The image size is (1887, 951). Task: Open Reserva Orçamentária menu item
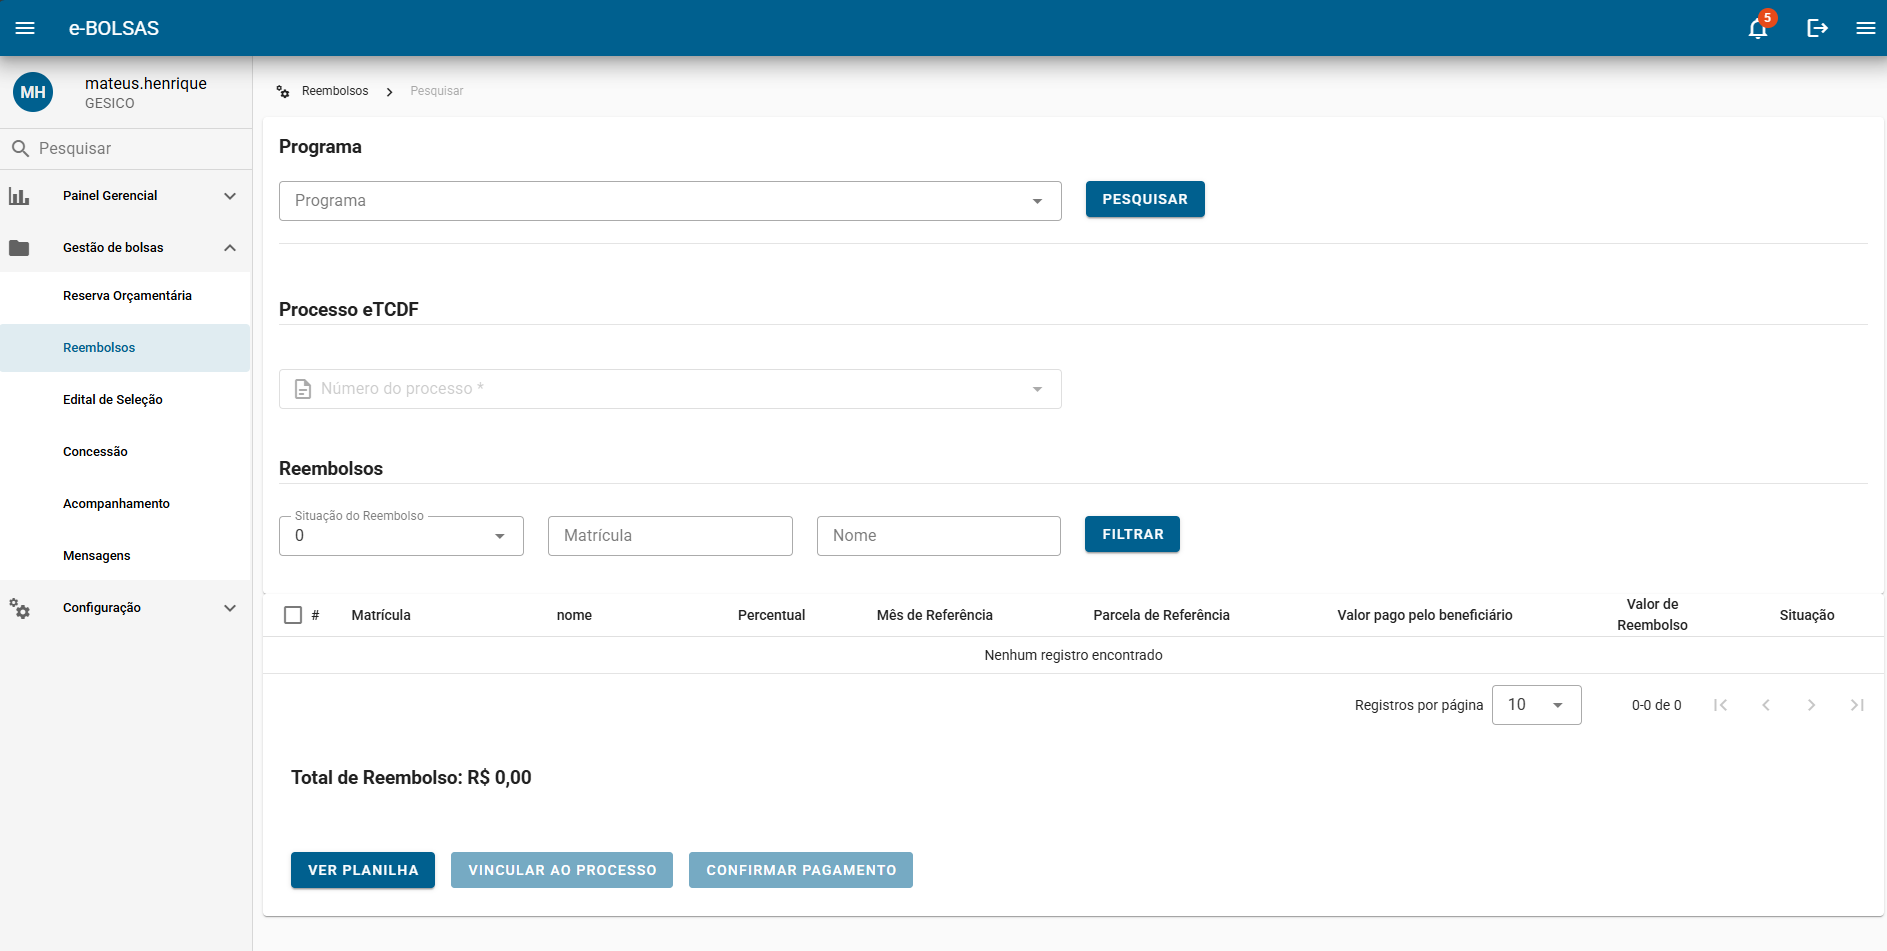pyautogui.click(x=127, y=296)
